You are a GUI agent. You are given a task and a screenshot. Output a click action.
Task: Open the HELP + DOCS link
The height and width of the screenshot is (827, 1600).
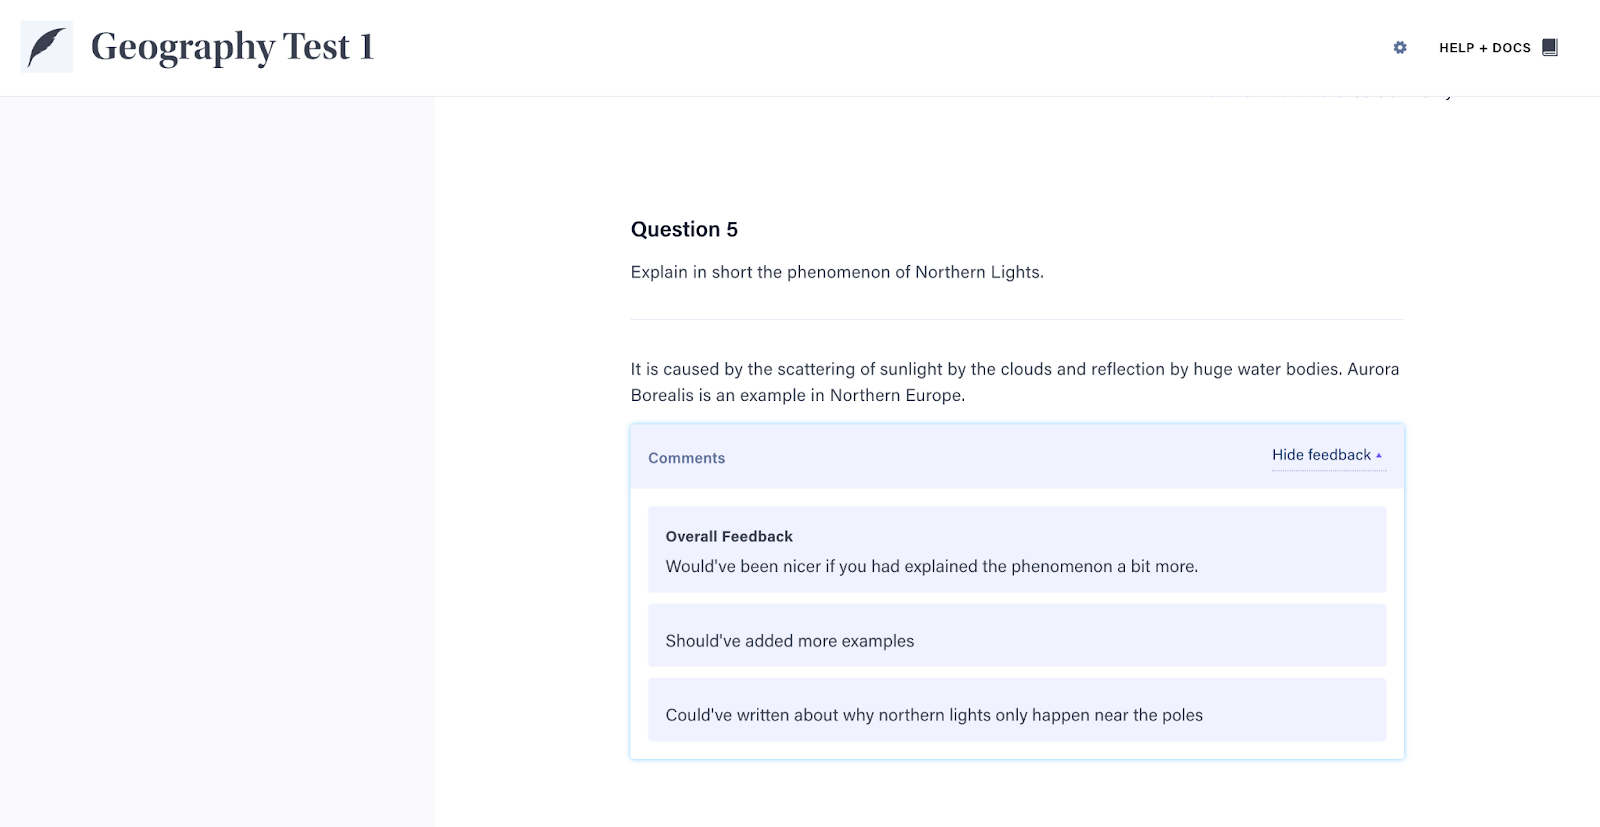pos(1485,47)
